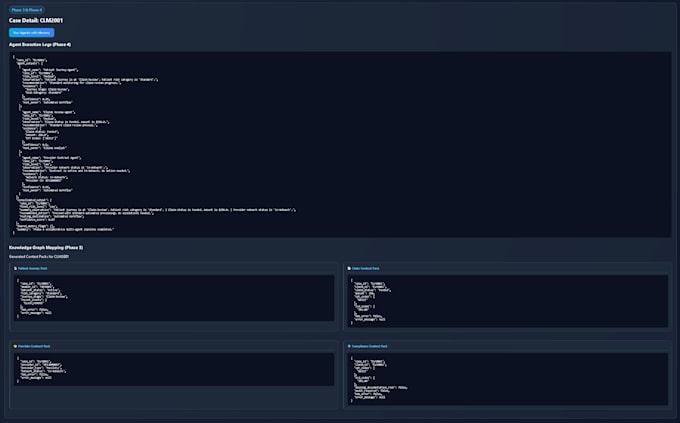The image size is (680, 423).
Task: Click the Compliance Context Pack JSON code block
Action: click(x=507, y=379)
